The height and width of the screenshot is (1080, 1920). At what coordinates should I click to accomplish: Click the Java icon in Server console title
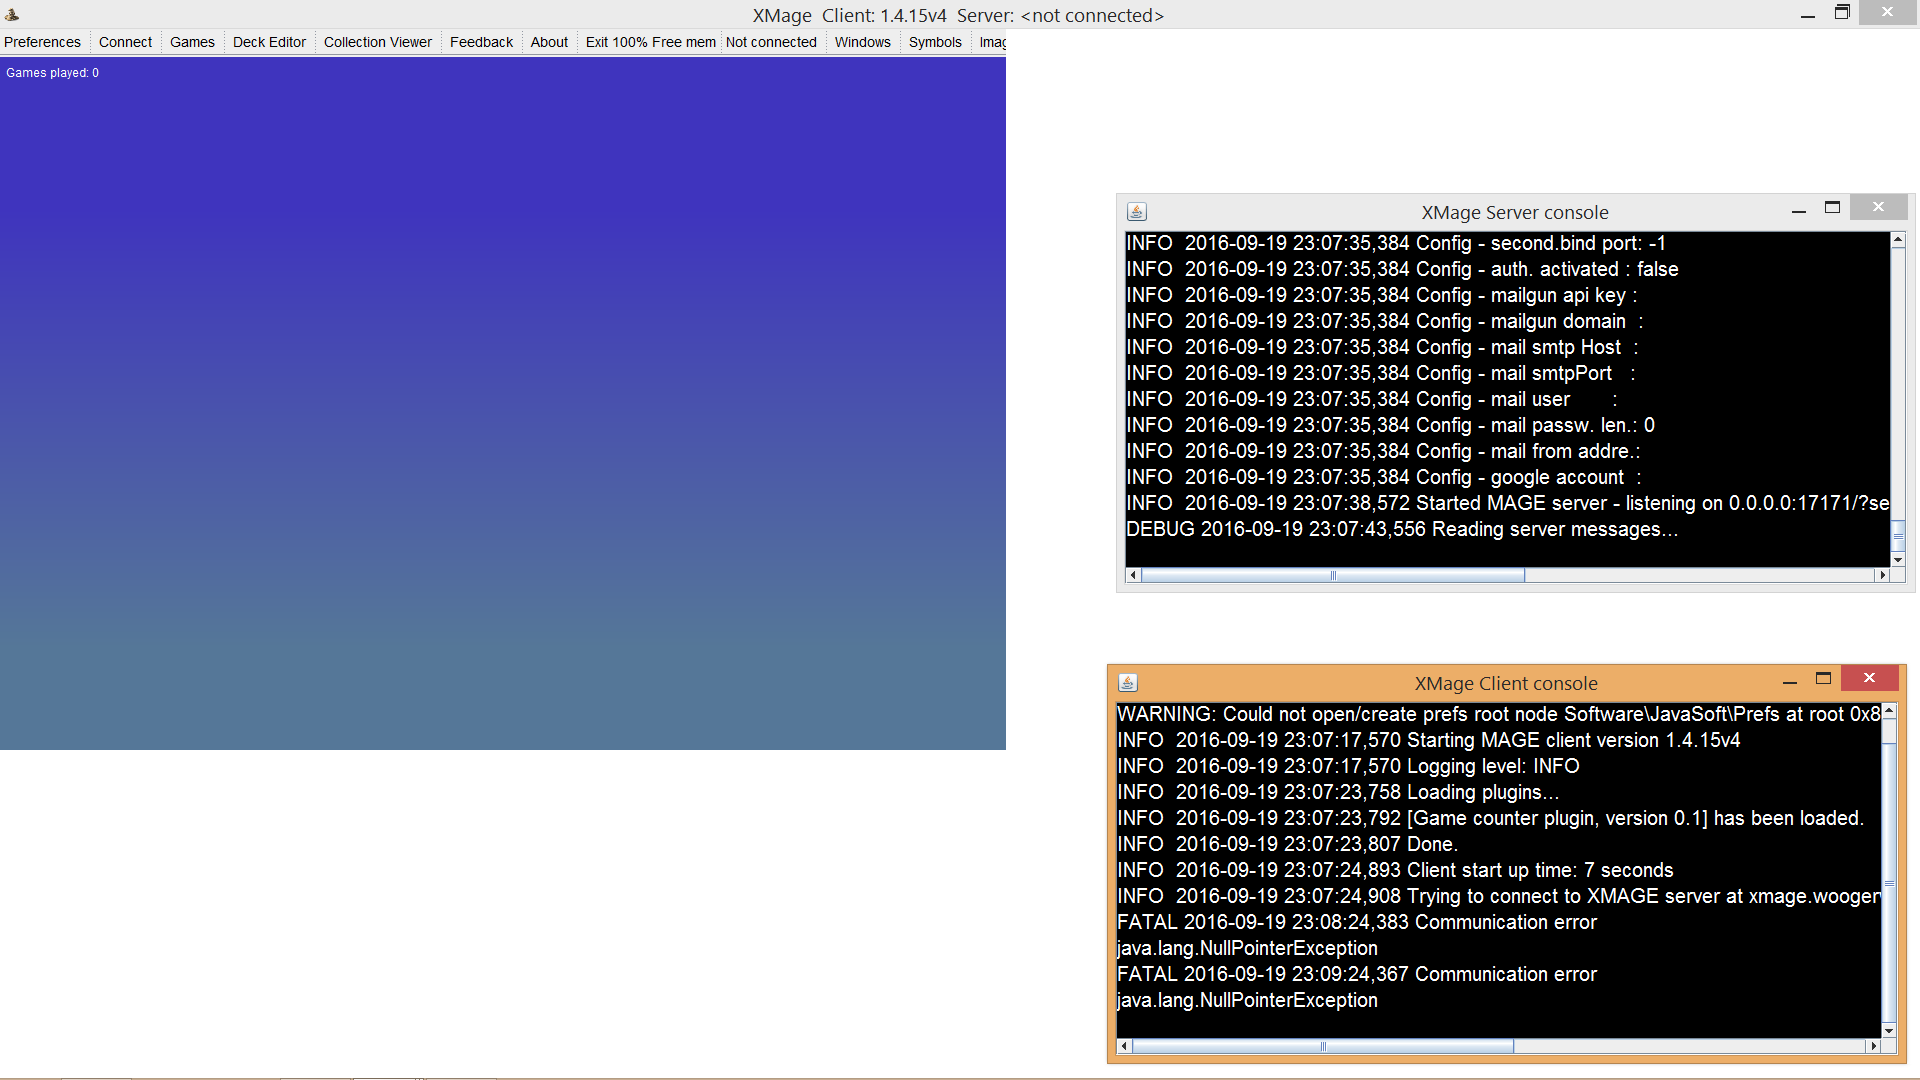click(1136, 212)
